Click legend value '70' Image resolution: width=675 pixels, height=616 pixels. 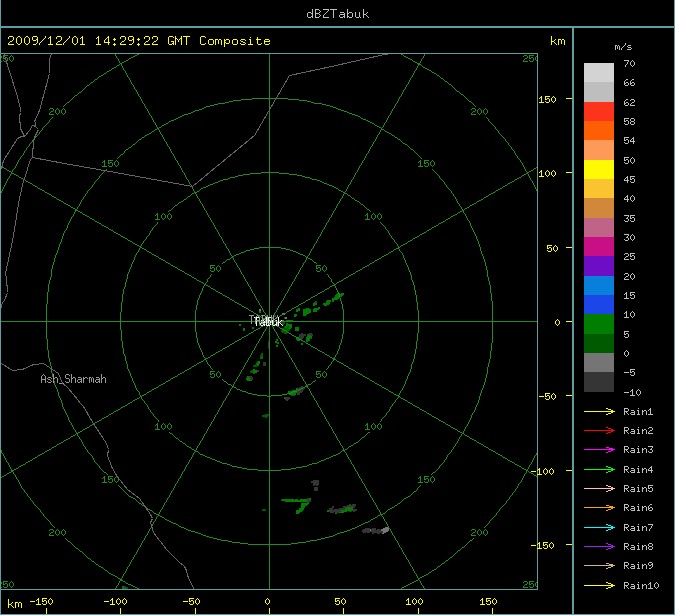click(629, 64)
